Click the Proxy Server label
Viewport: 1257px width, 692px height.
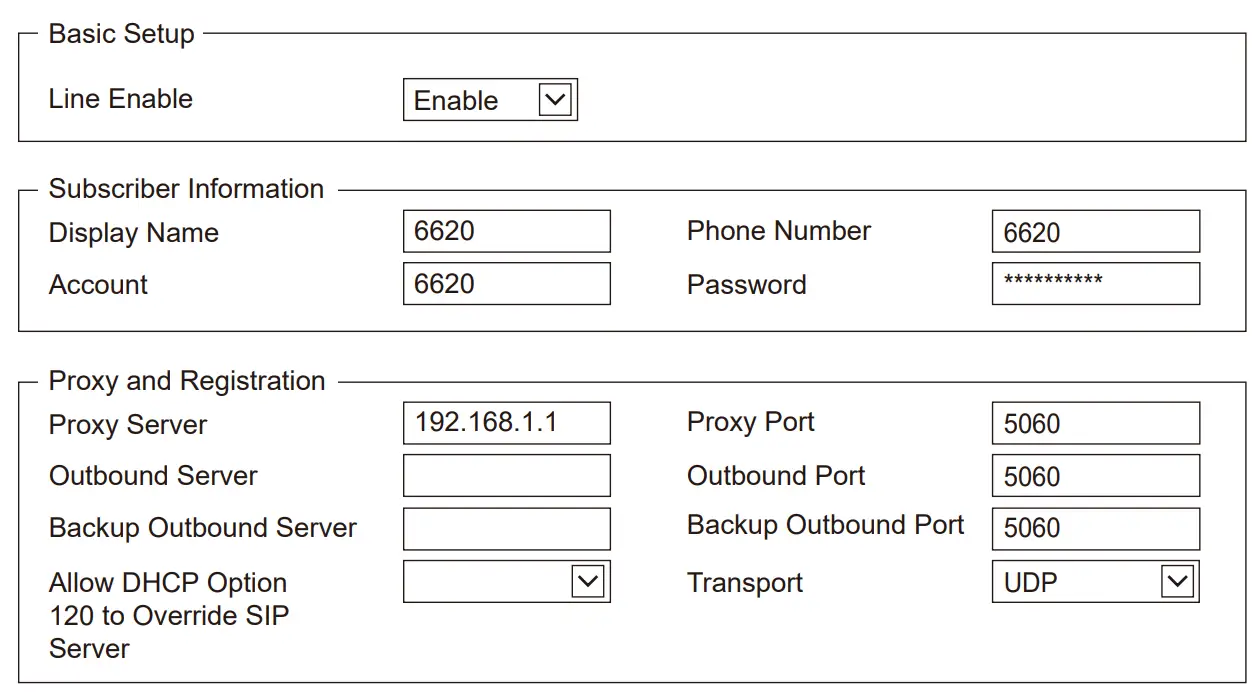tap(128, 425)
